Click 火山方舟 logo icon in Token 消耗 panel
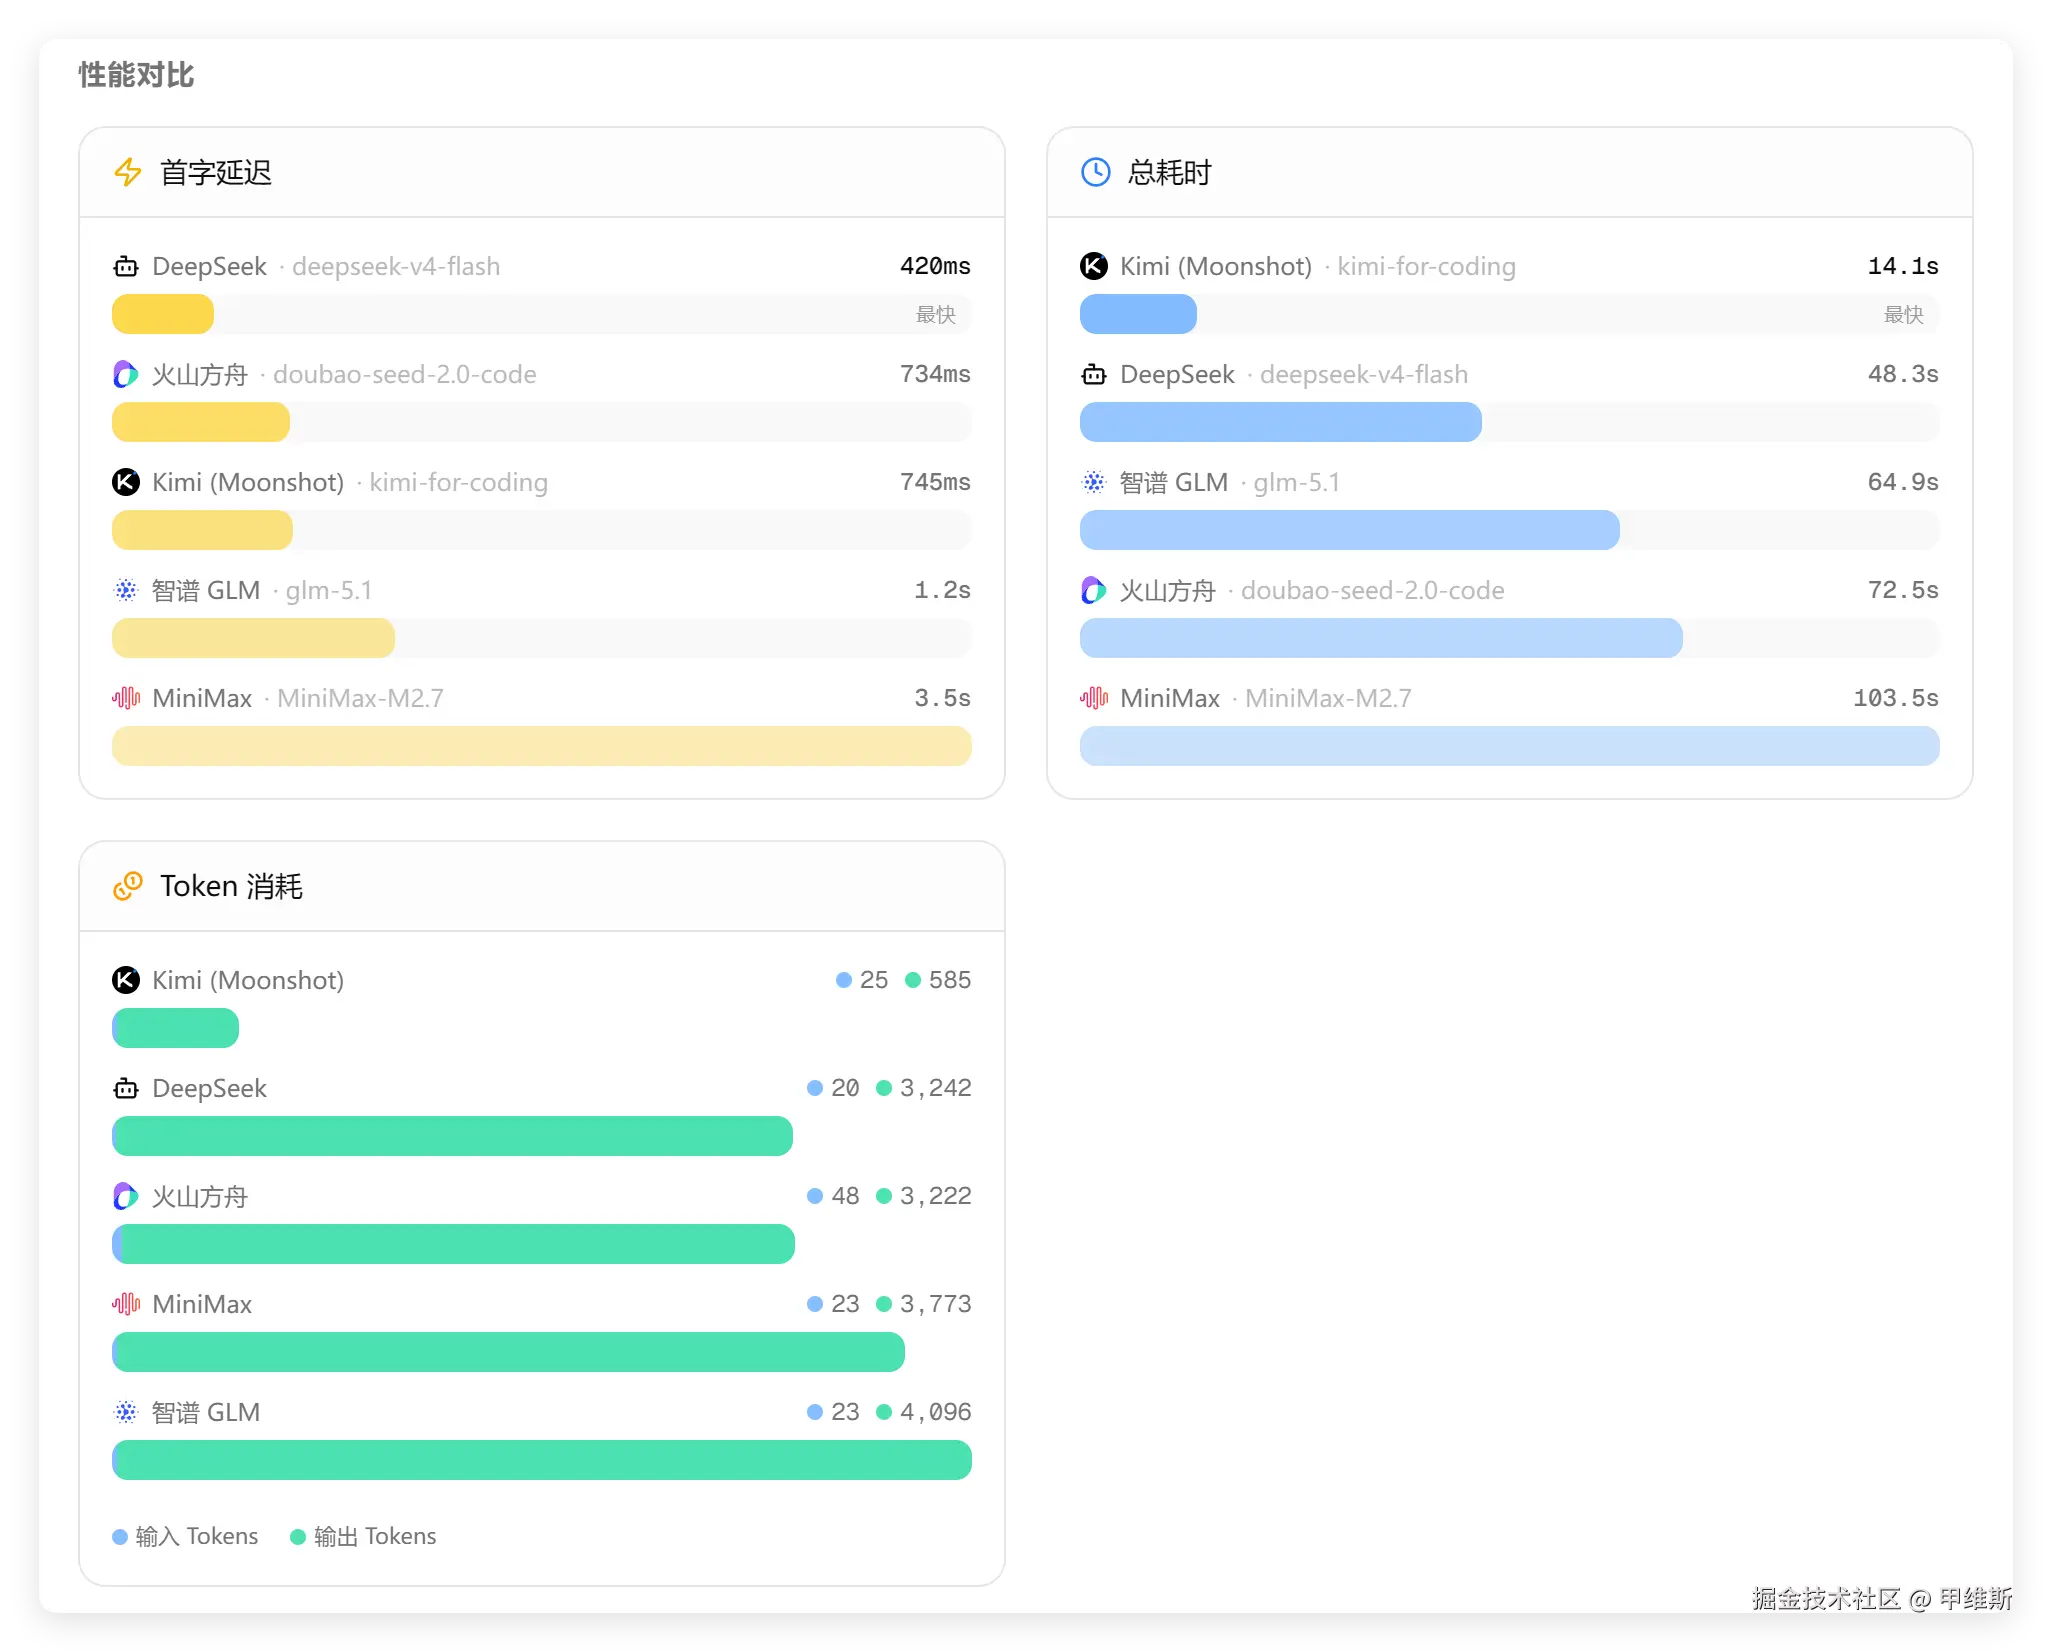The height and width of the screenshot is (1652, 2052). [x=126, y=1196]
